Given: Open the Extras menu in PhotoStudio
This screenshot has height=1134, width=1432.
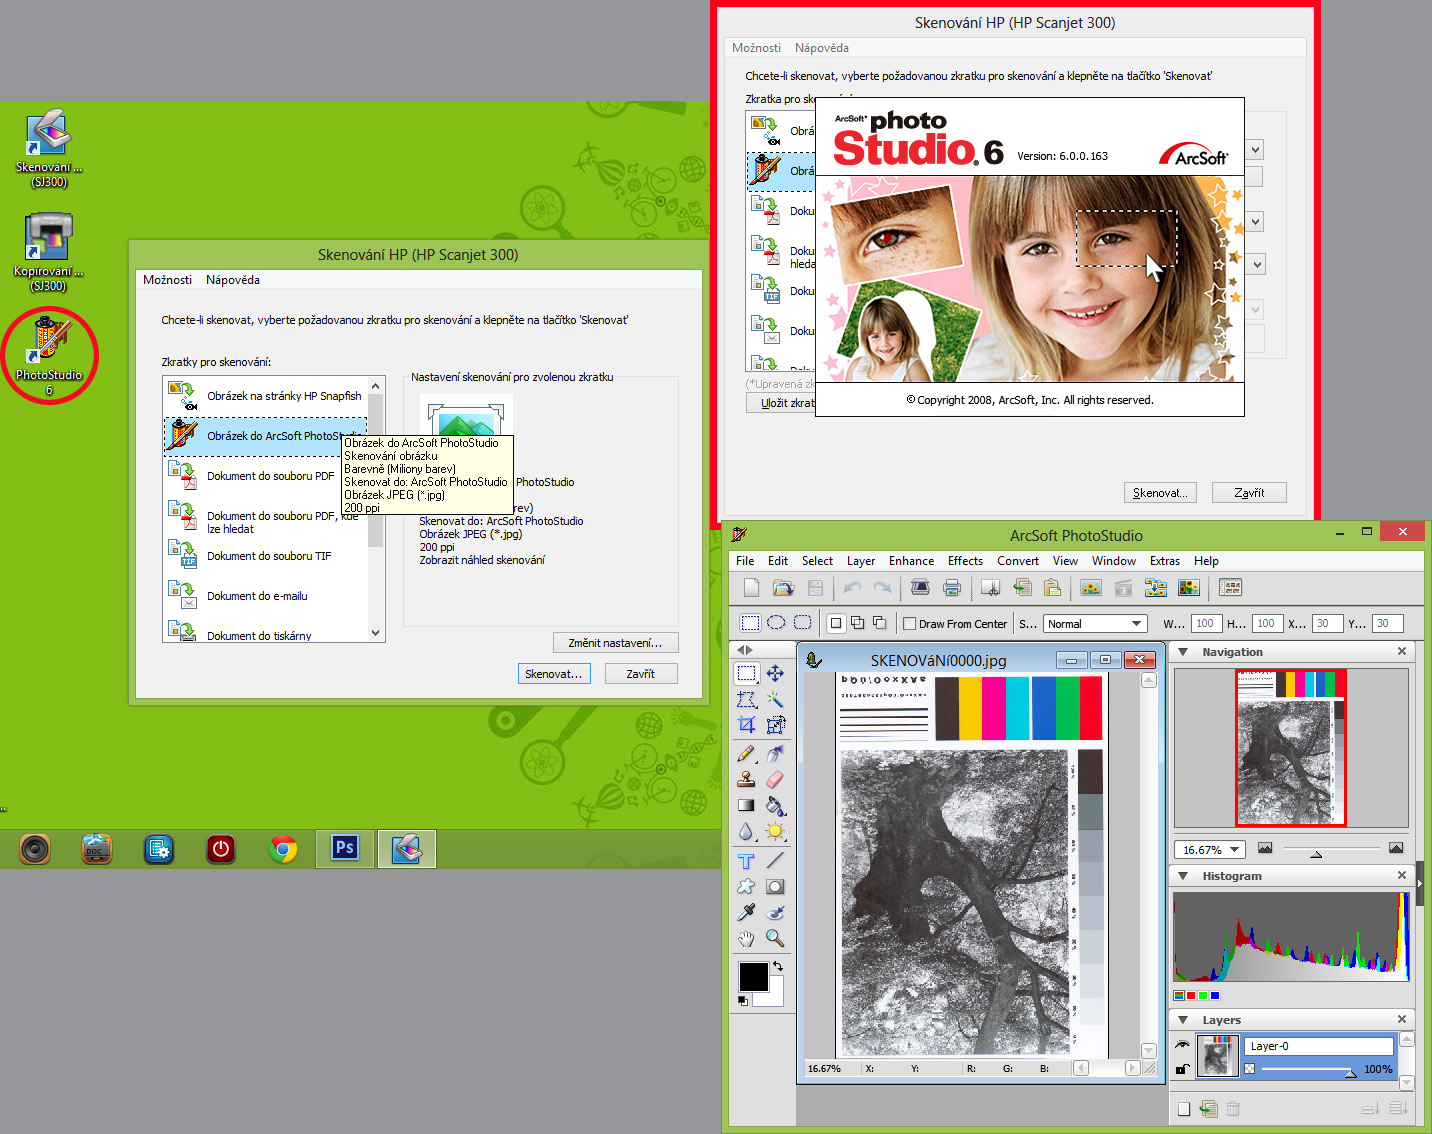Looking at the screenshot, I should [1165, 561].
